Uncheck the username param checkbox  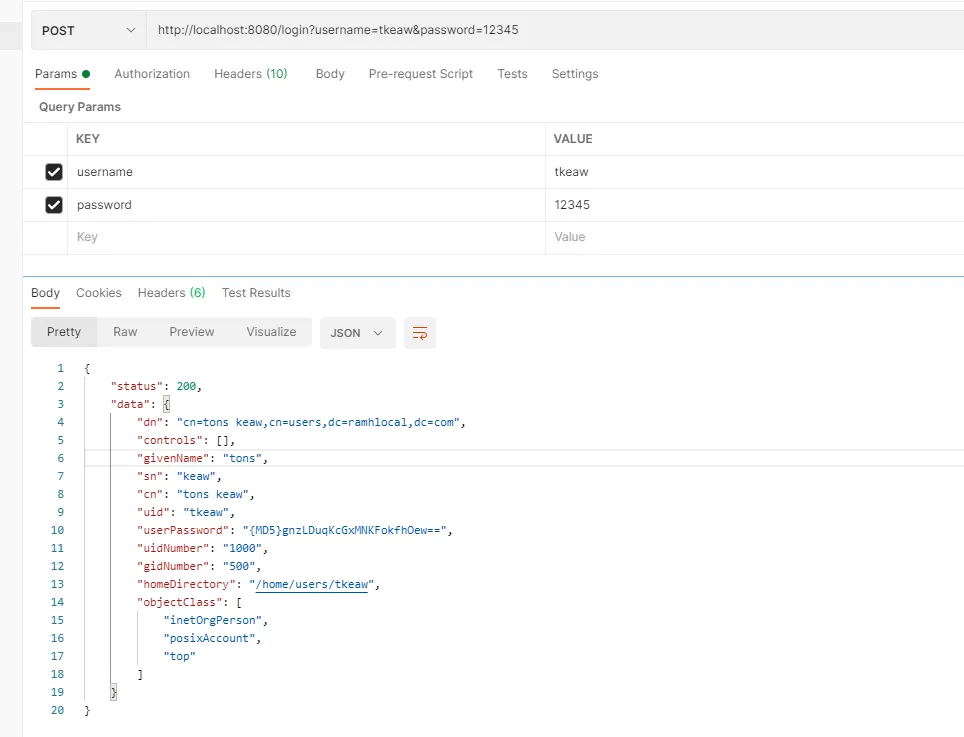[54, 172]
